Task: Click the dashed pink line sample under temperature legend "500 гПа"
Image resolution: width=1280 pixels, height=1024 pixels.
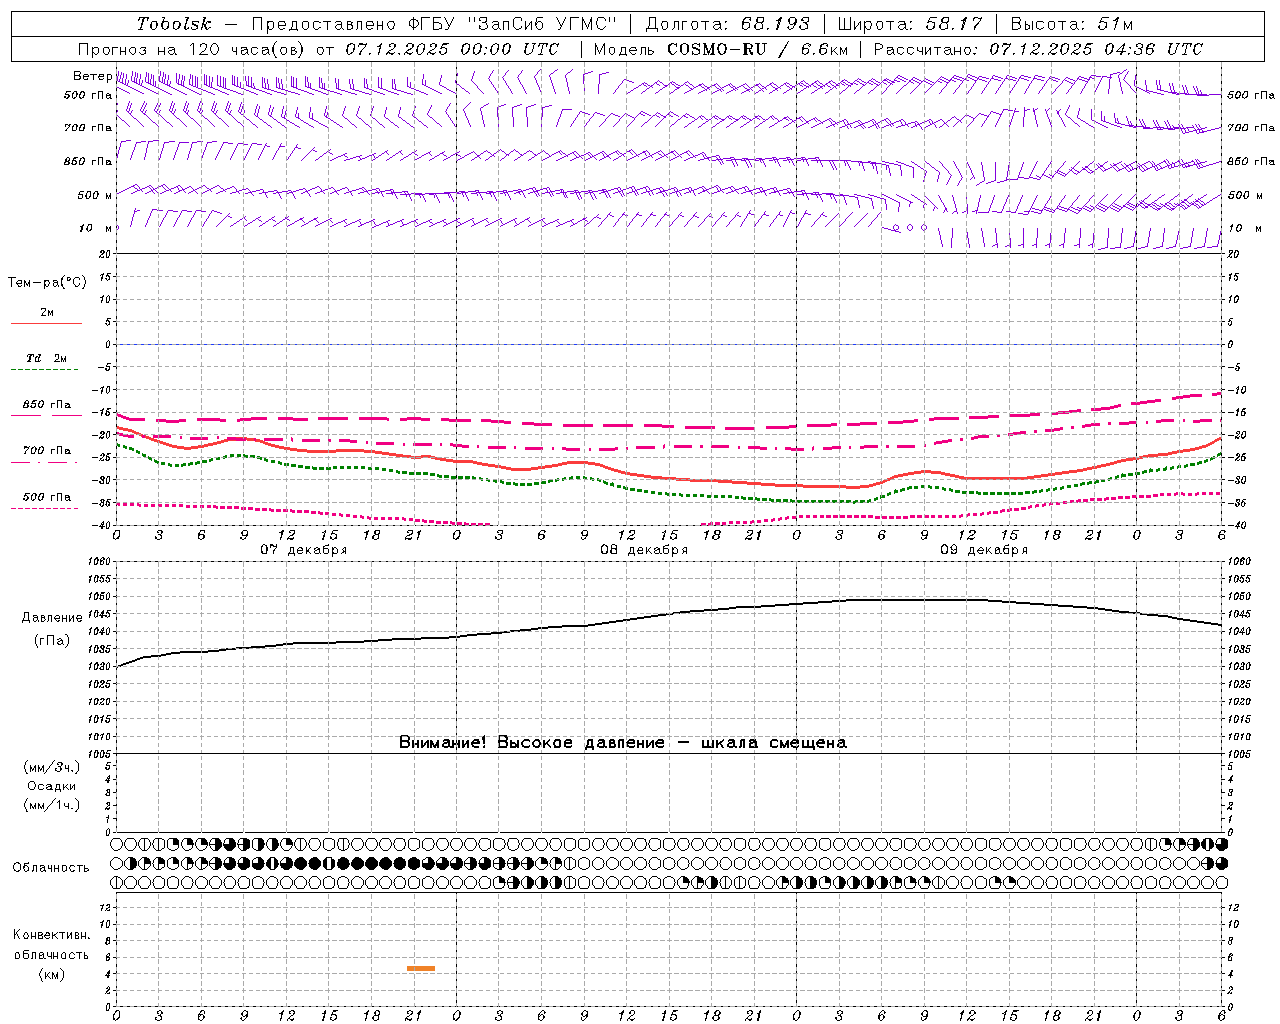Action: [x=46, y=509]
